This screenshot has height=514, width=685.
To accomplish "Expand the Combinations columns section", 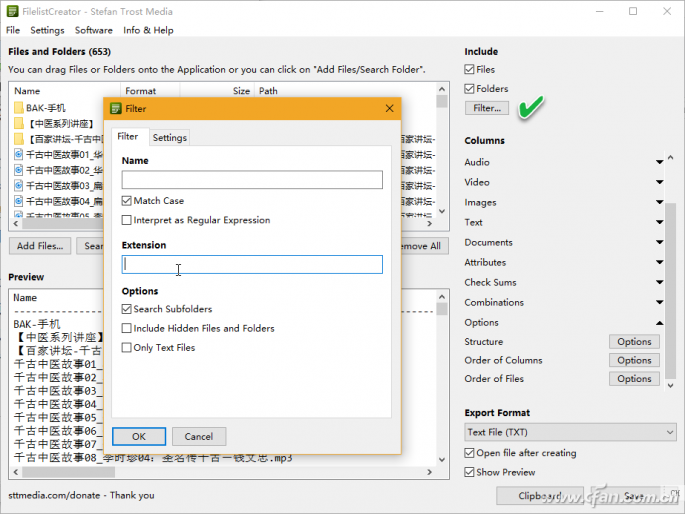I will click(660, 302).
